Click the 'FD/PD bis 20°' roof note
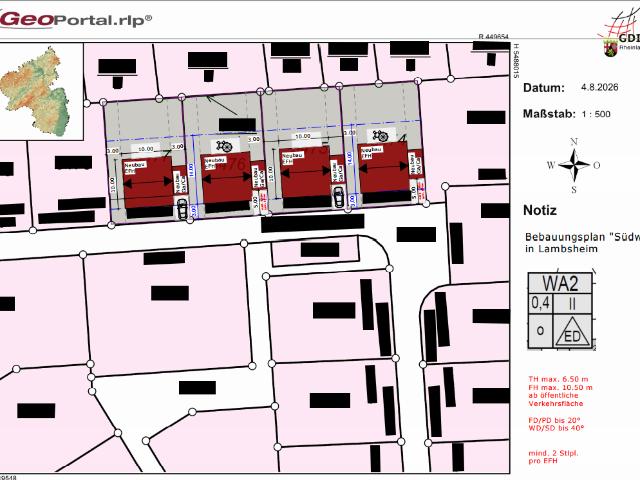The image size is (640, 480). pyautogui.click(x=554, y=420)
